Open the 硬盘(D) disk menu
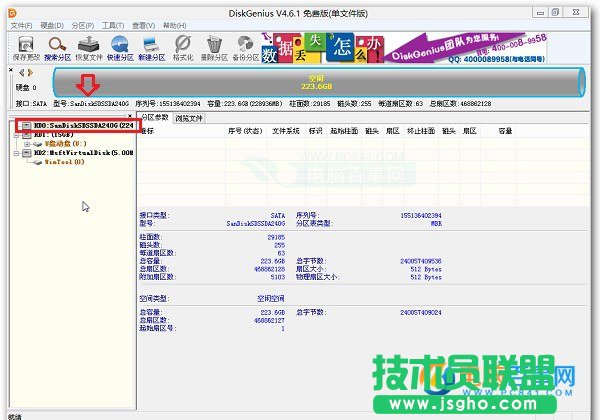The width and height of the screenshot is (600, 420). (48, 23)
